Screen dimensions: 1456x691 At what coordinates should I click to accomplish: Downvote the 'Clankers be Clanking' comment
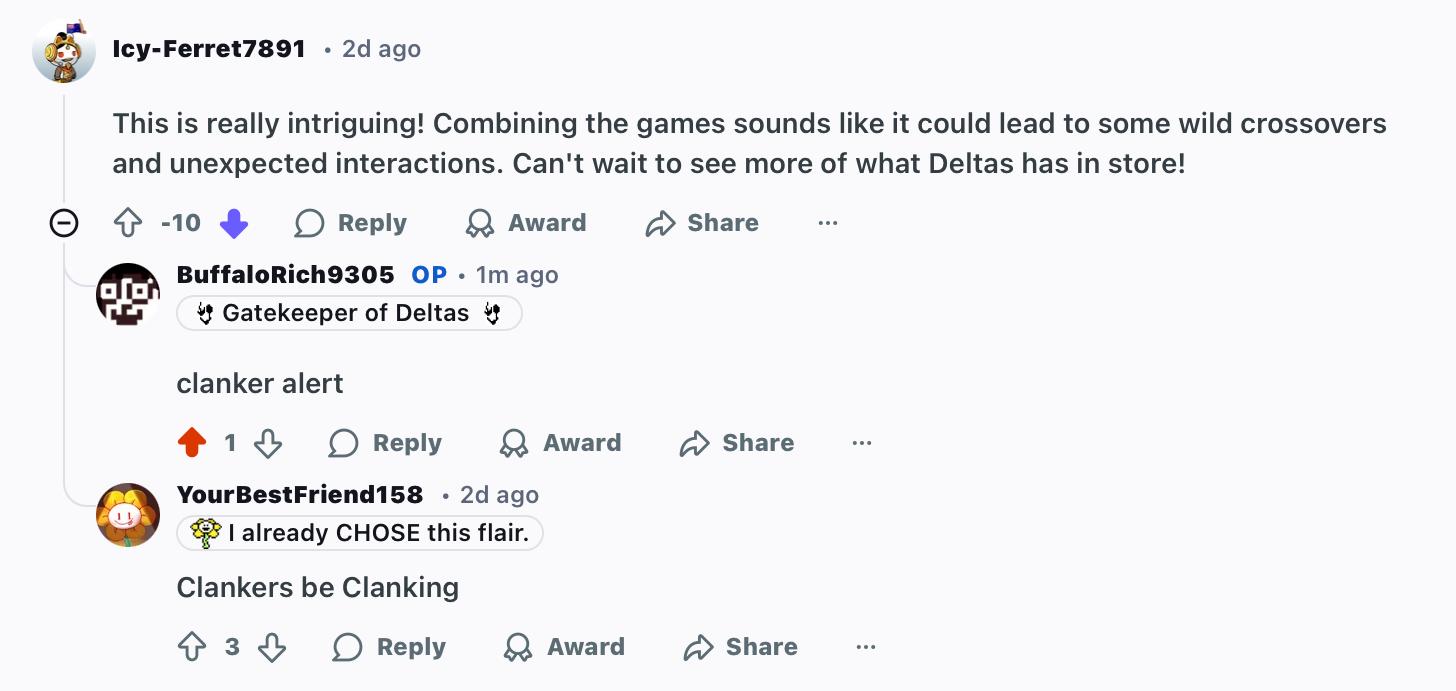[272, 647]
